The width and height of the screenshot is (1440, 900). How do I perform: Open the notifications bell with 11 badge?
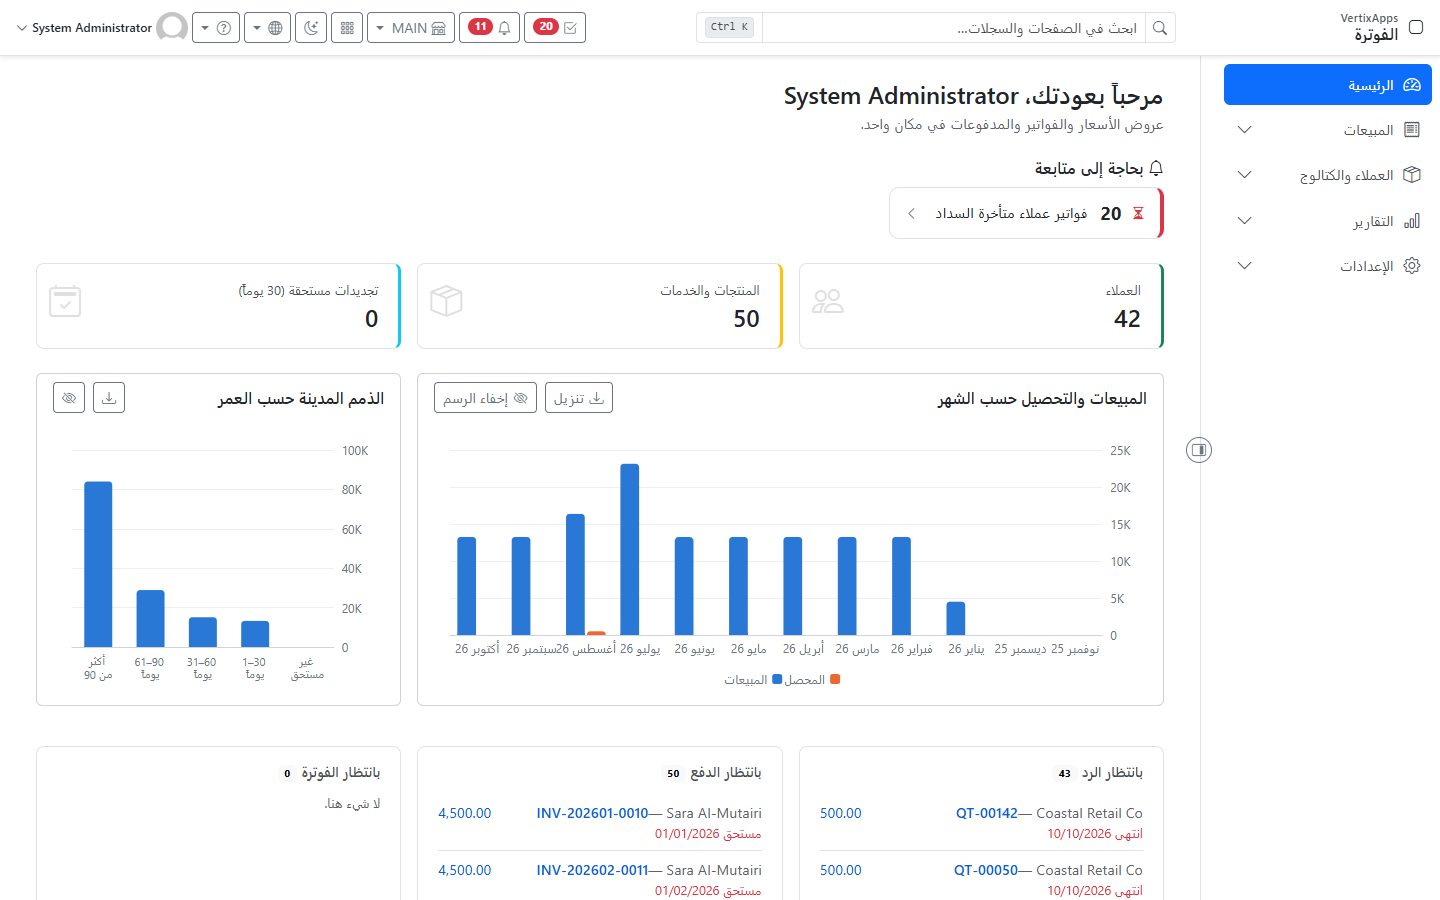[x=490, y=28]
